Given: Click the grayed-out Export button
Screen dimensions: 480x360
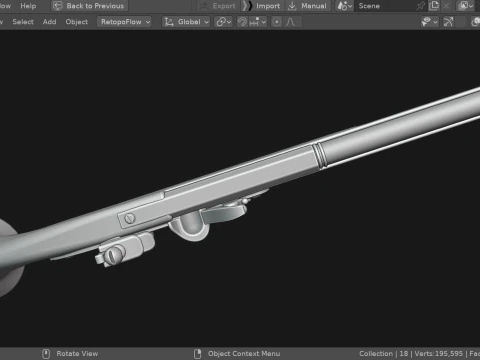Looking at the screenshot, I should pyautogui.click(x=218, y=6).
